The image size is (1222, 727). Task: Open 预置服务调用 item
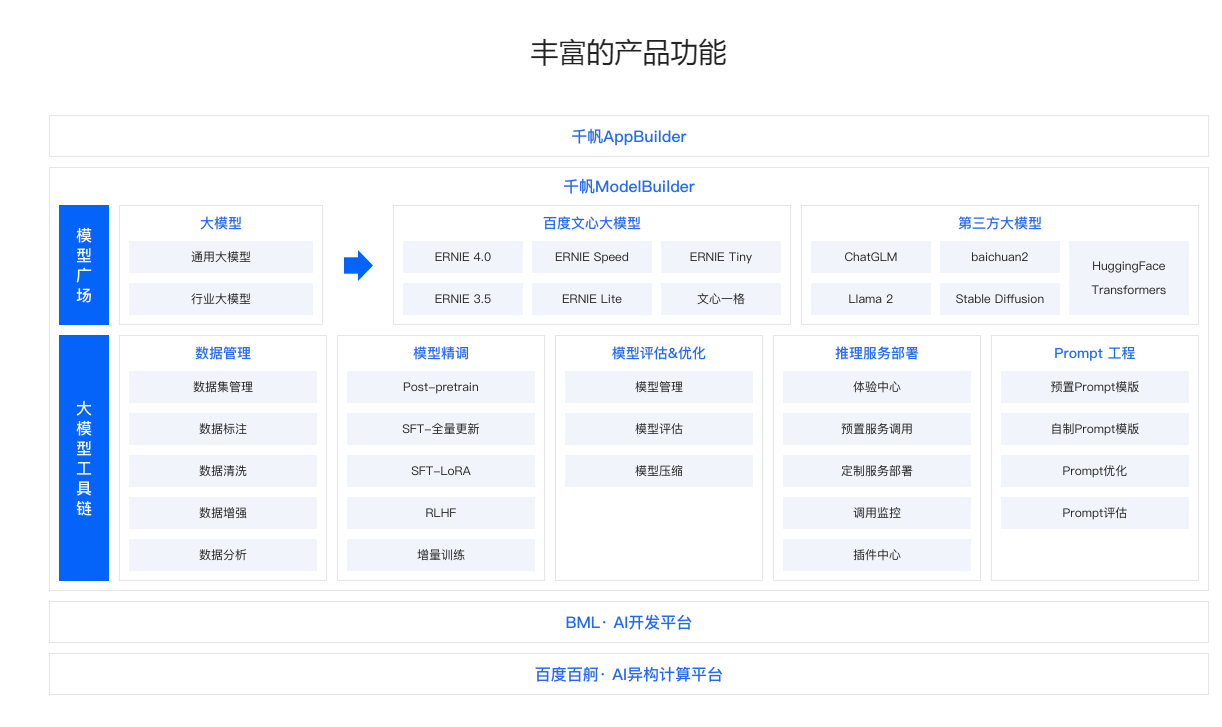point(877,429)
